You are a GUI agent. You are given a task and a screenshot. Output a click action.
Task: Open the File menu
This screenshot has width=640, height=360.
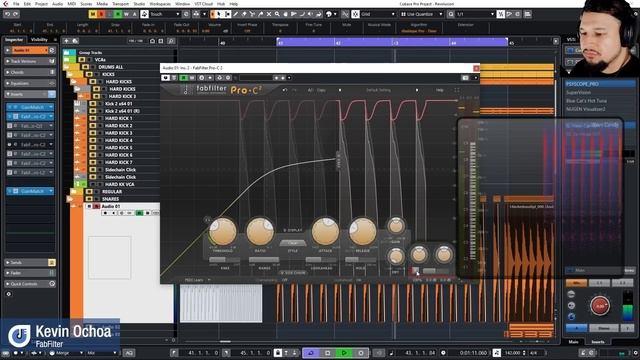click(x=16, y=4)
